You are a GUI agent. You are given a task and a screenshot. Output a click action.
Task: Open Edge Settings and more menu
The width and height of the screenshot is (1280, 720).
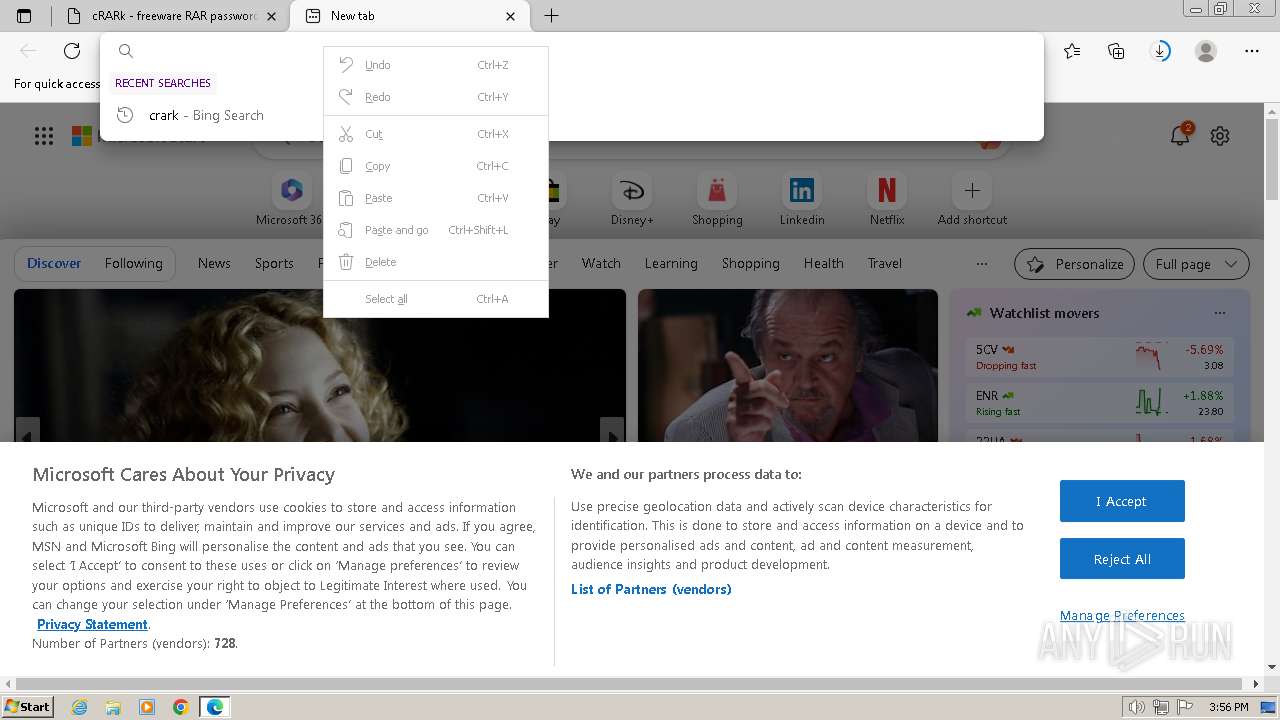pos(1252,51)
